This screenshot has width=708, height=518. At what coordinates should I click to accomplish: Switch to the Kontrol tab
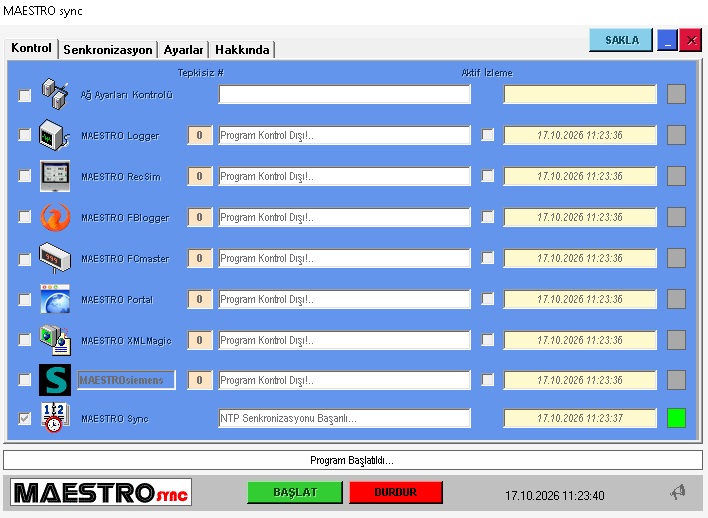(31, 48)
